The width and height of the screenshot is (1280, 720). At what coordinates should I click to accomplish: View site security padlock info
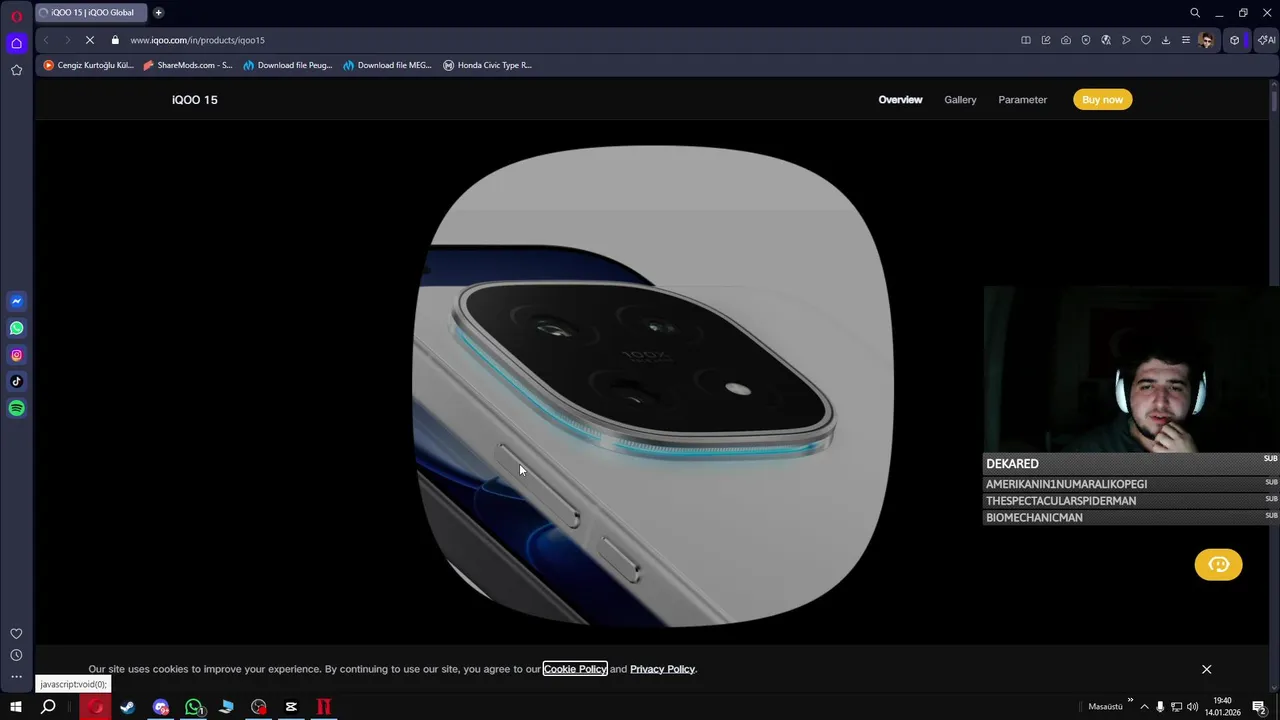(115, 40)
